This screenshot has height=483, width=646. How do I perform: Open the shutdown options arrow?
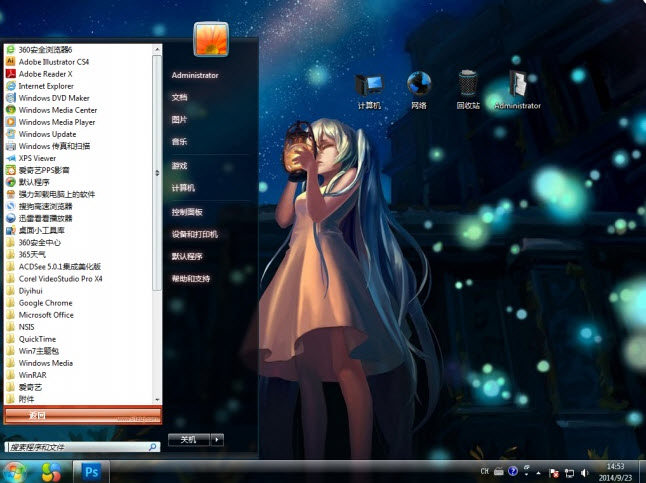[217, 440]
